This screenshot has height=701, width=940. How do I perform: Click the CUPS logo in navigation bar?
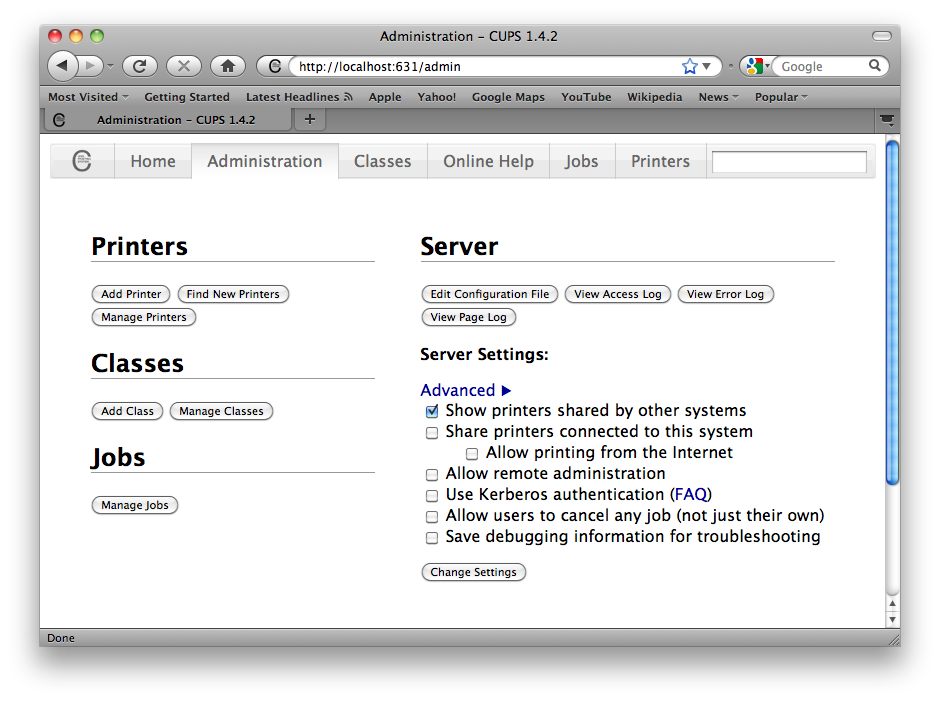82,161
